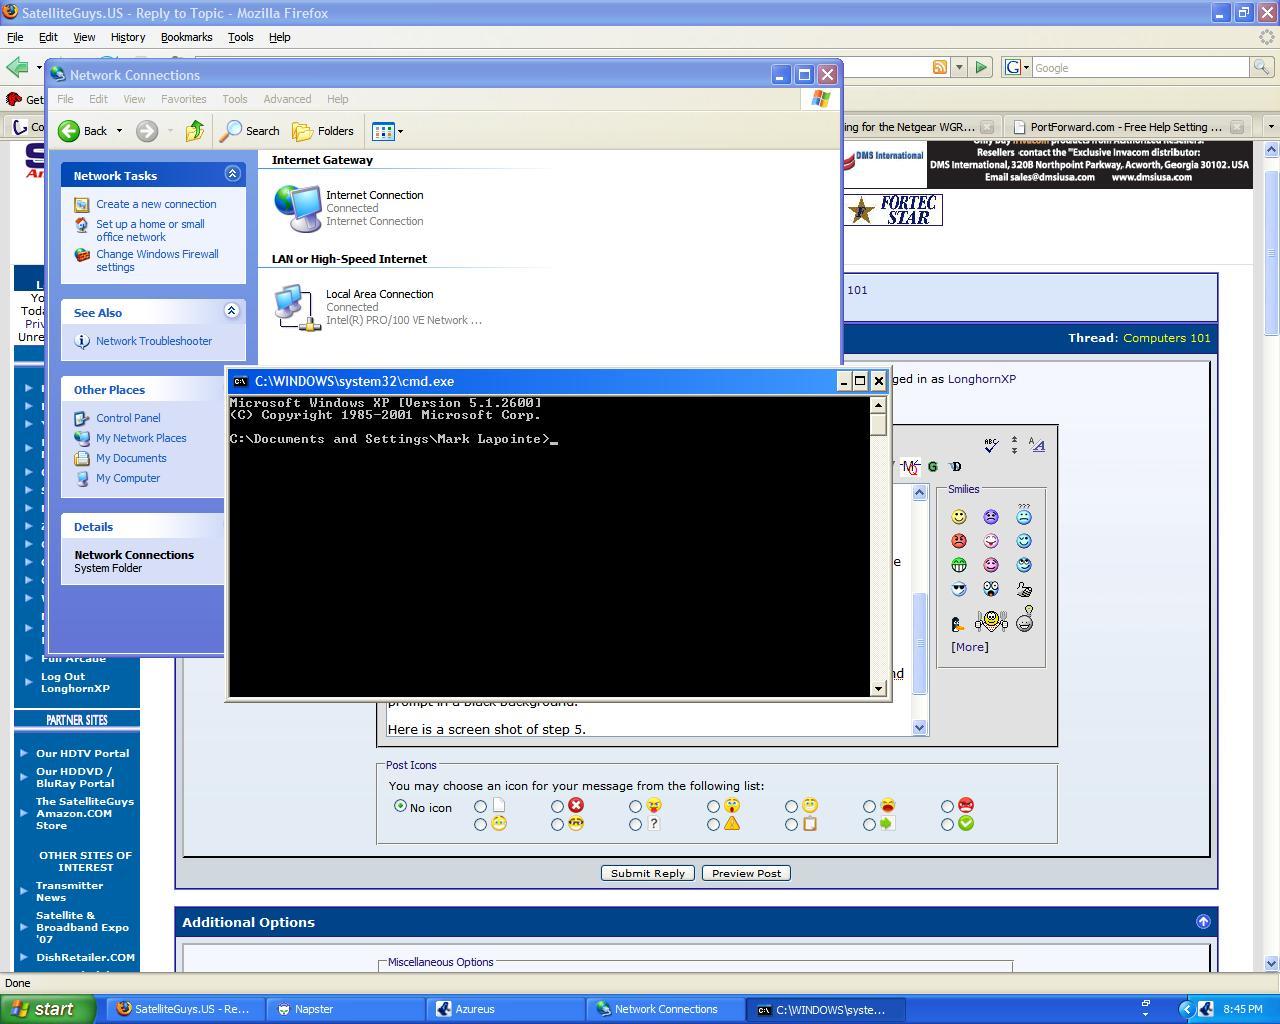Open the Advanced menu in Network Connections
The height and width of the screenshot is (1024, 1280).
pos(287,99)
